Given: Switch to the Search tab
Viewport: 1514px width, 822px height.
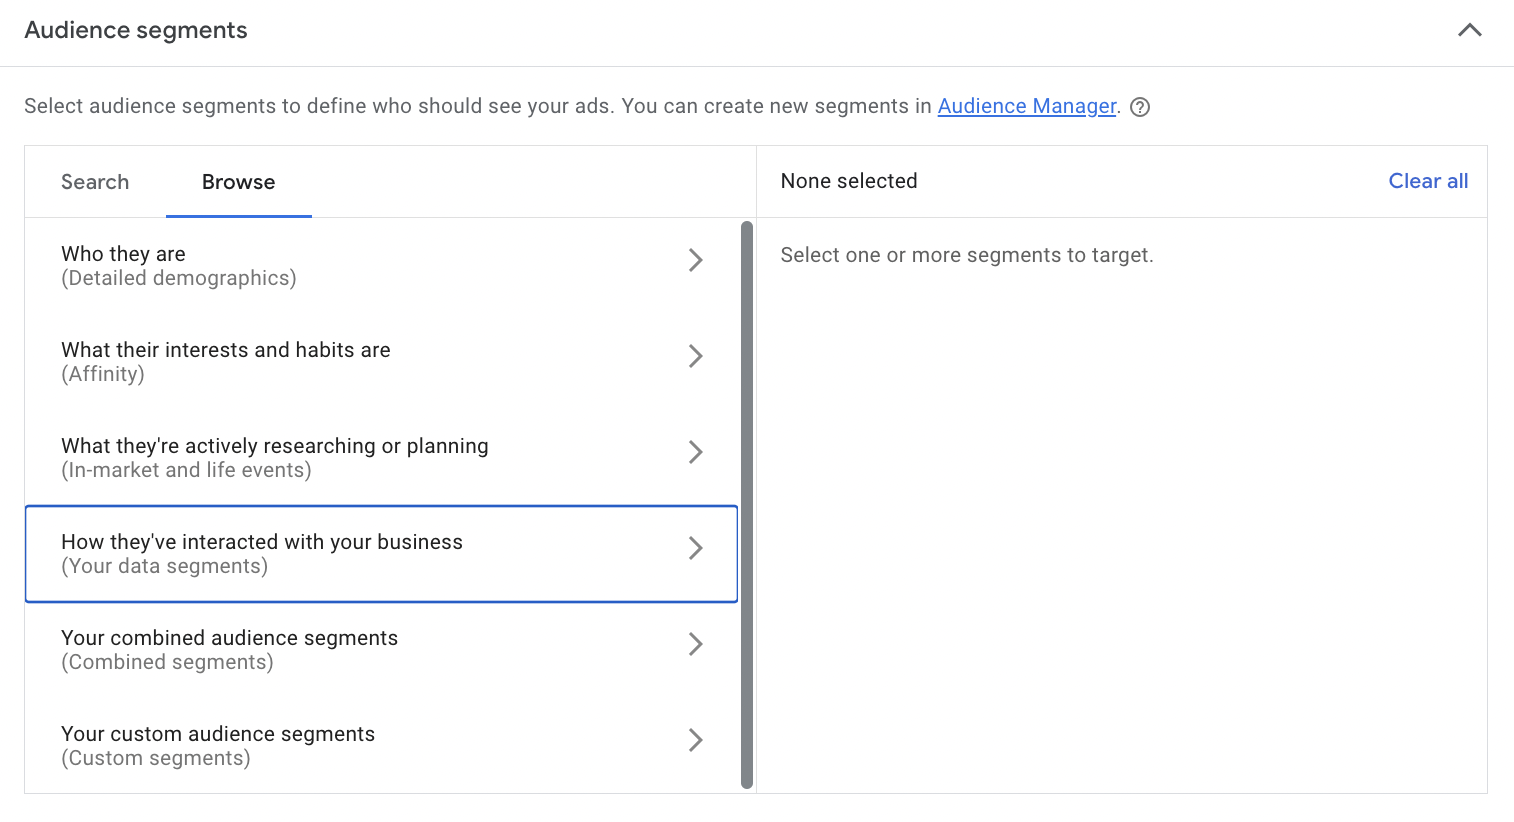Looking at the screenshot, I should 95,182.
